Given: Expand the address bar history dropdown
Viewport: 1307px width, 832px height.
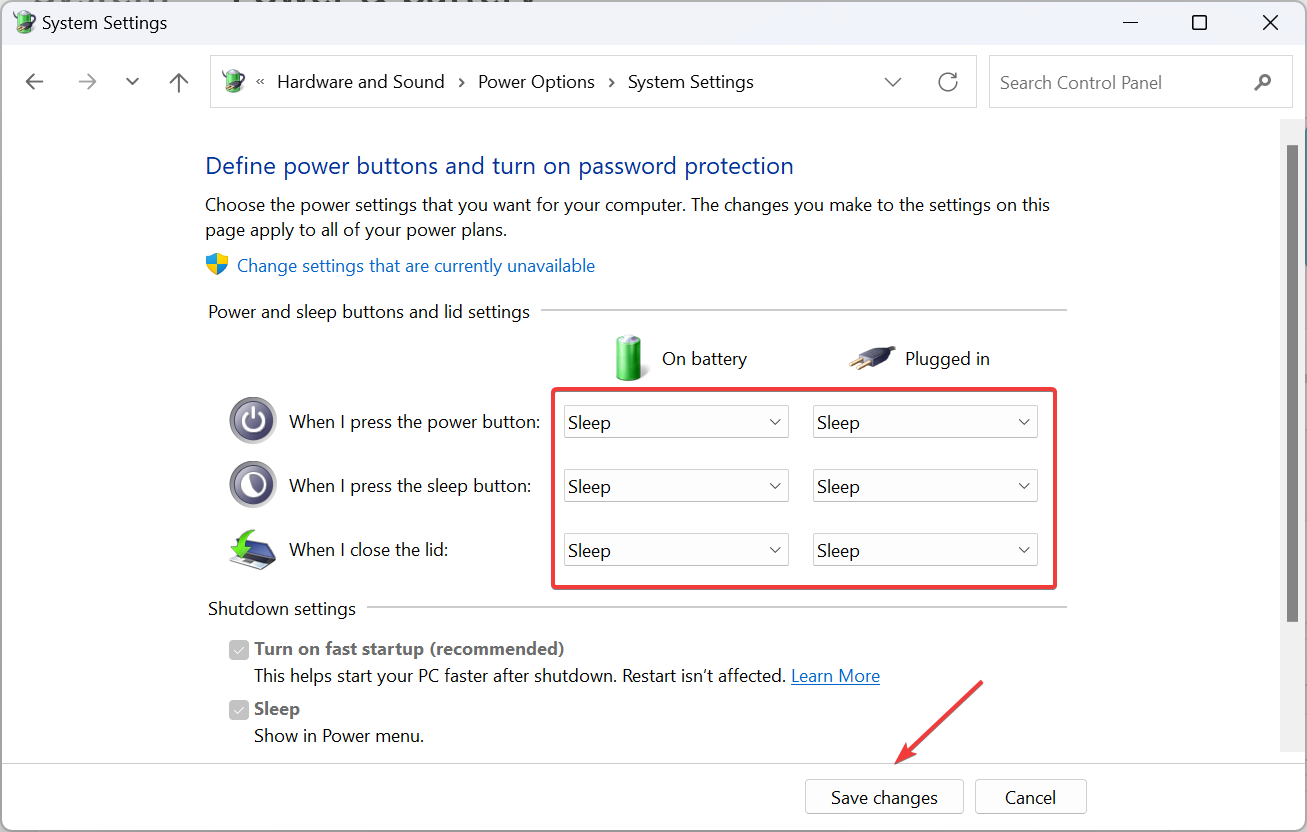Looking at the screenshot, I should pyautogui.click(x=893, y=82).
